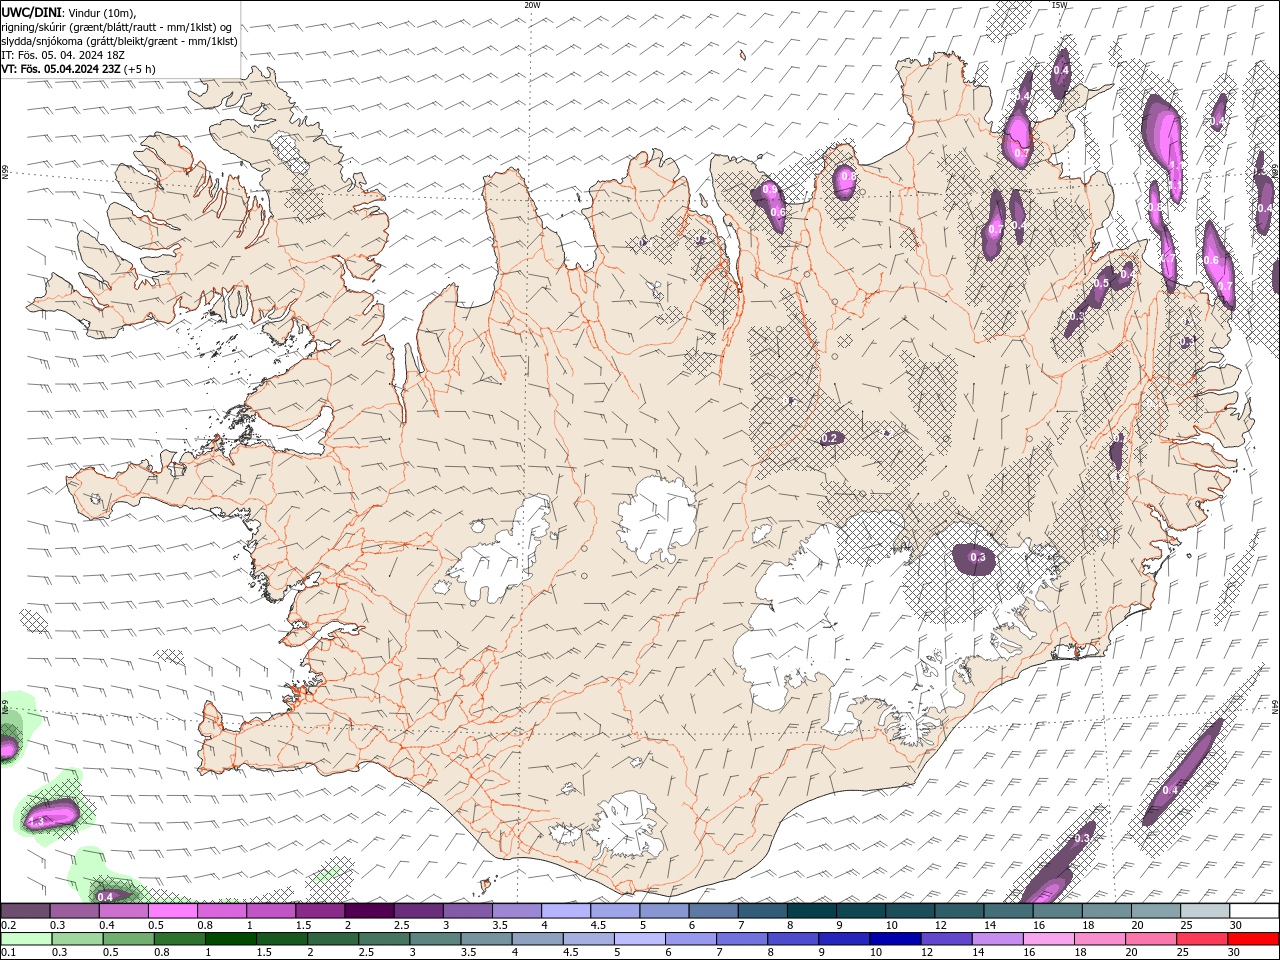Image resolution: width=1280 pixels, height=960 pixels.
Task: Click the 'slydda/snjókoma' legend description line
Action: tap(120, 41)
